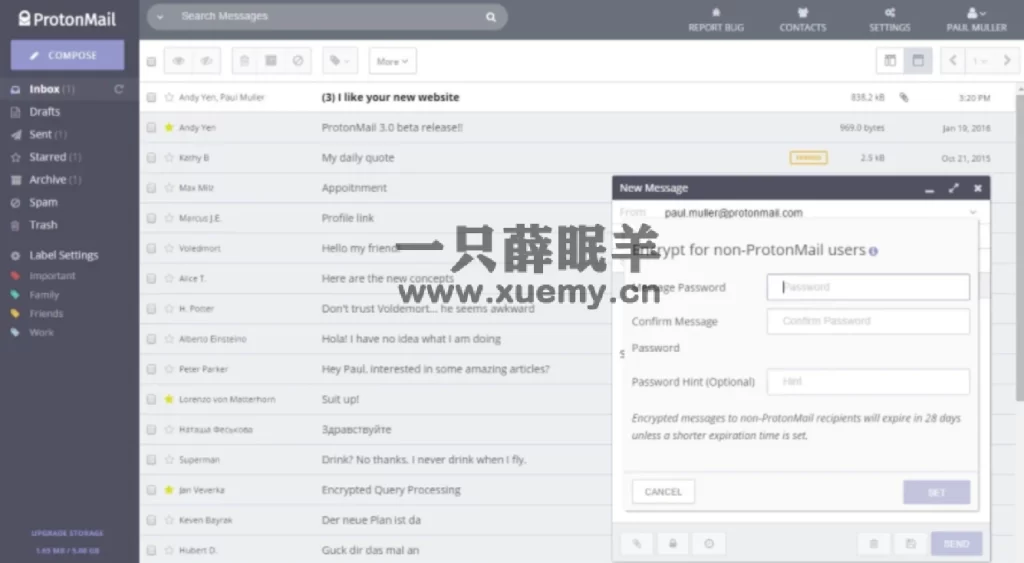Screen dimensions: 1024x563
Task: Open the Spam folder
Action: click(x=43, y=202)
